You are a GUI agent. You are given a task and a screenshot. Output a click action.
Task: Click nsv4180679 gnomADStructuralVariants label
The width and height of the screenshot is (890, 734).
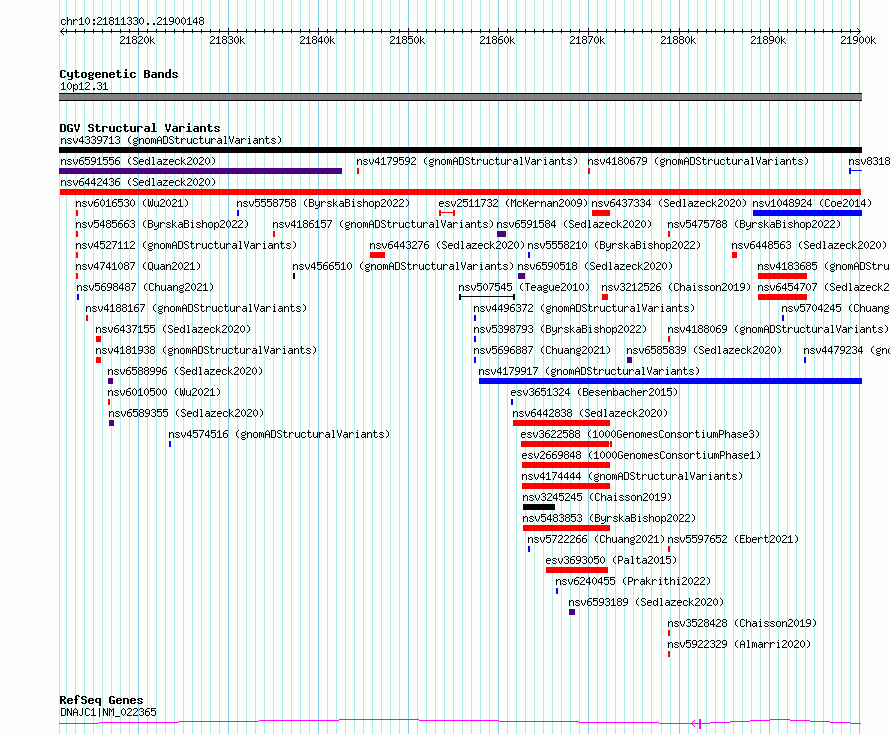pos(698,161)
